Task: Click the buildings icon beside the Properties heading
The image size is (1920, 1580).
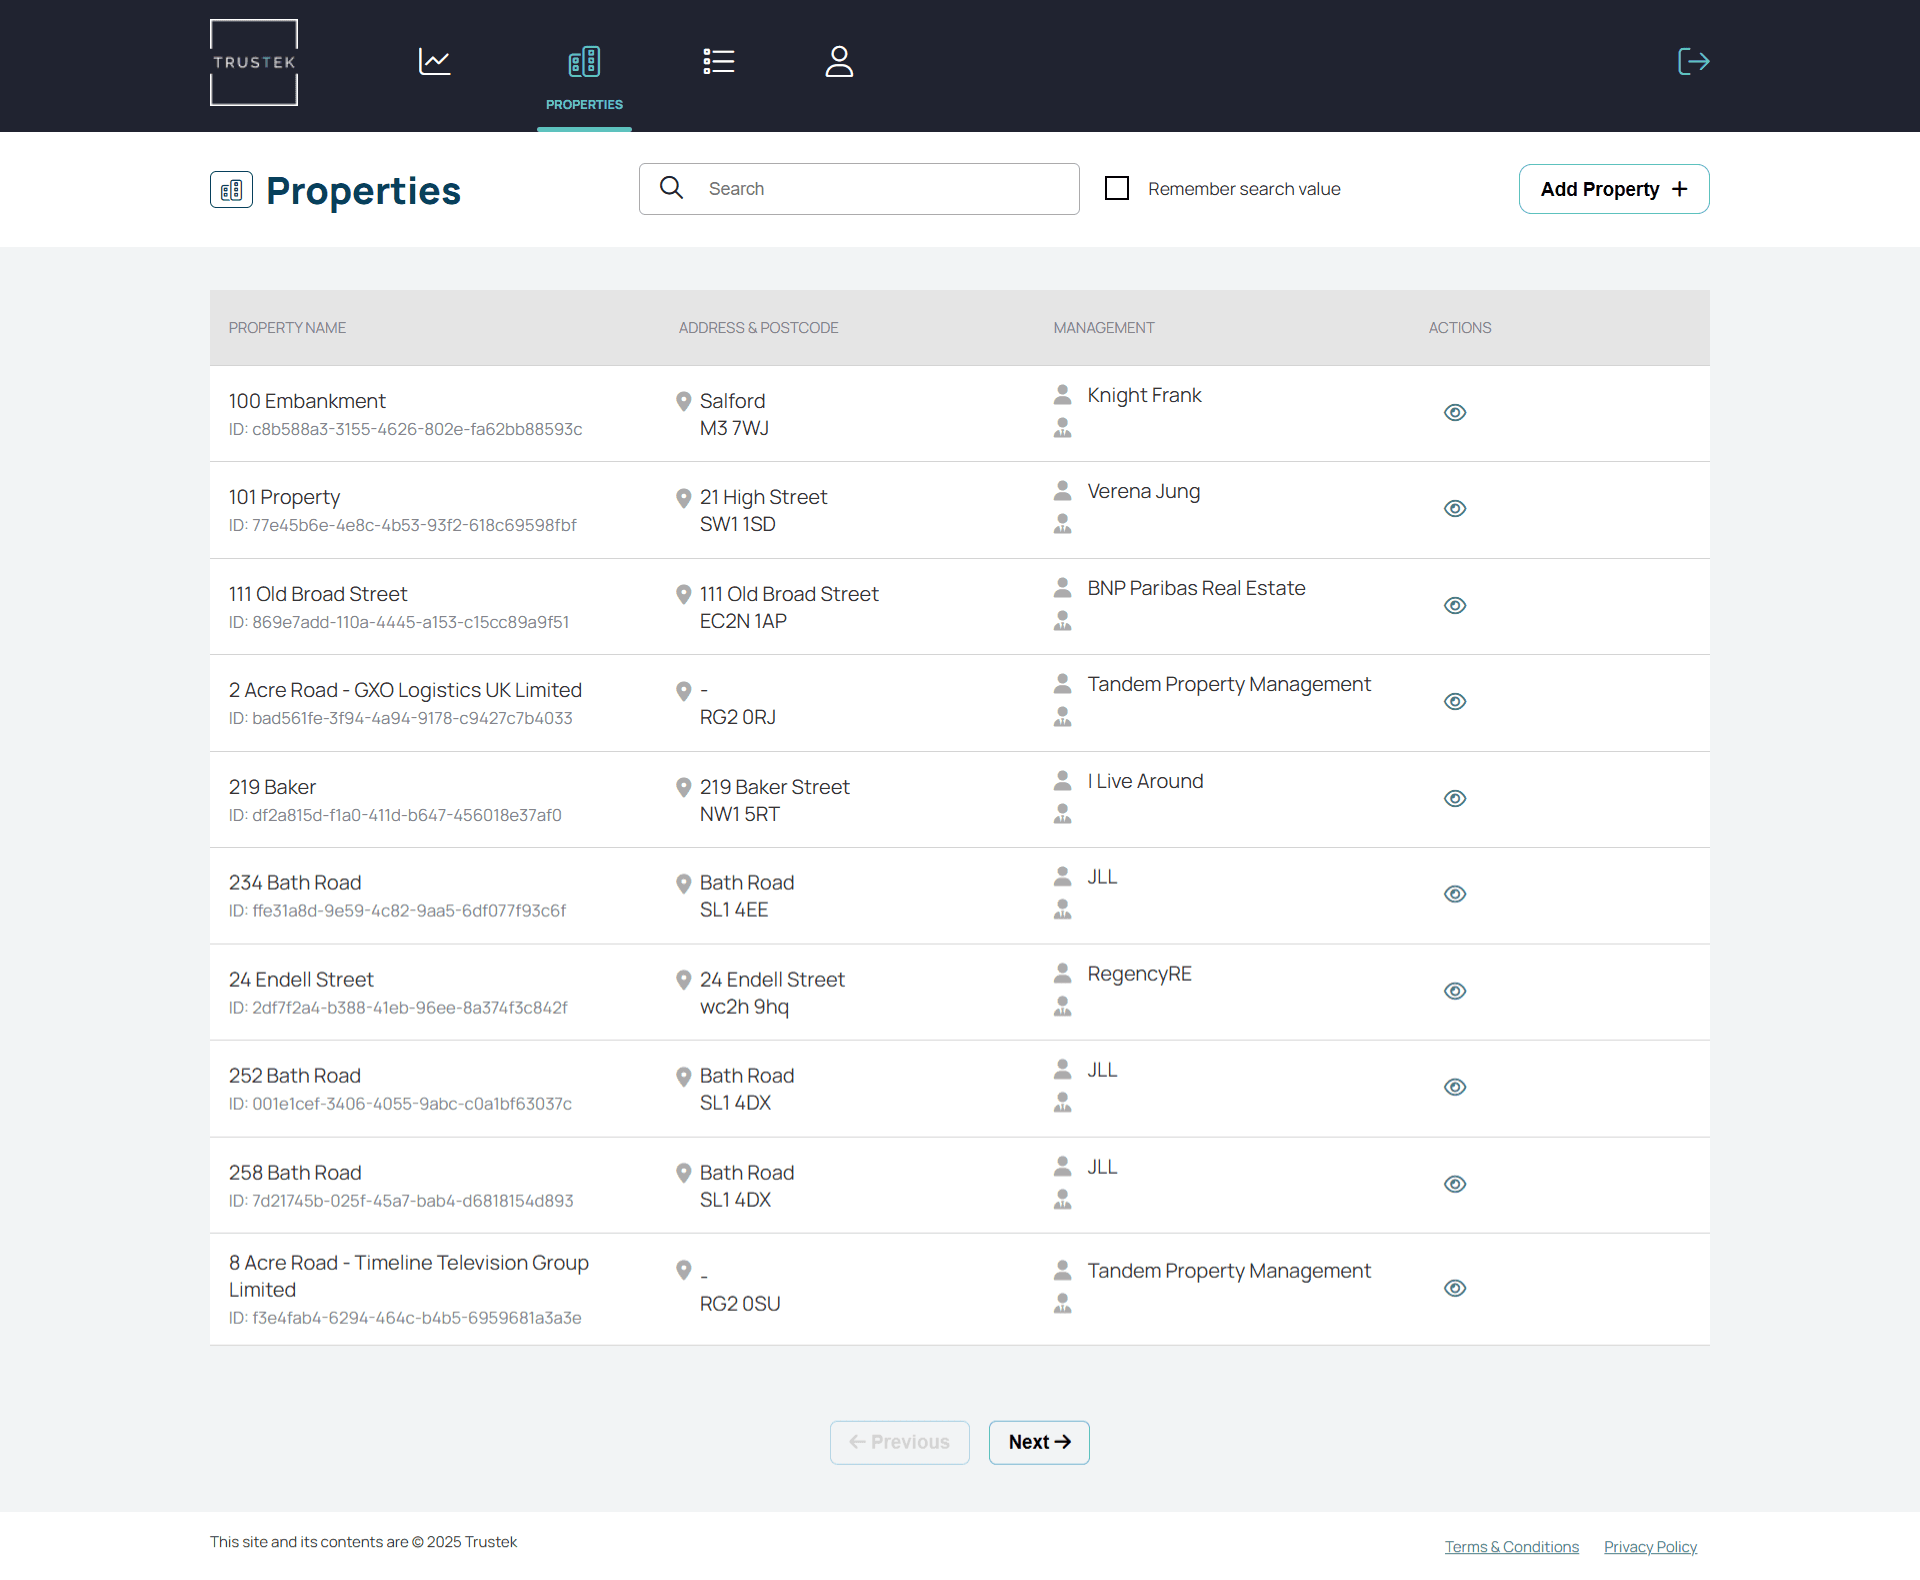Action: (x=231, y=190)
